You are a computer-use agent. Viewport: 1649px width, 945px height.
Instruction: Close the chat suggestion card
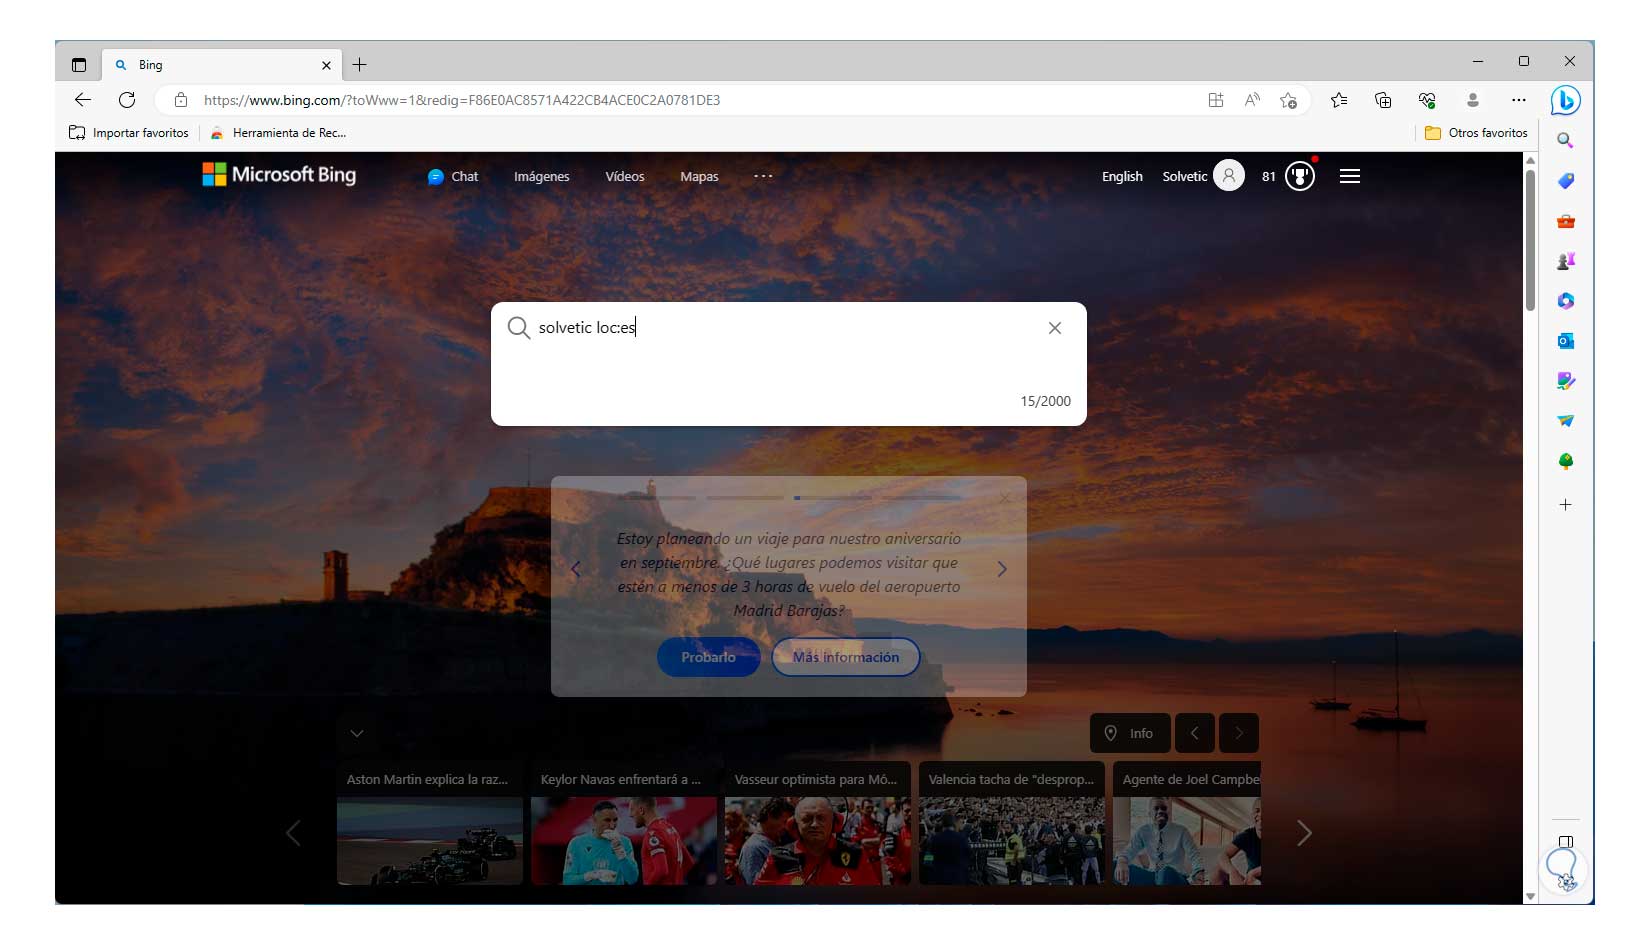point(1005,498)
